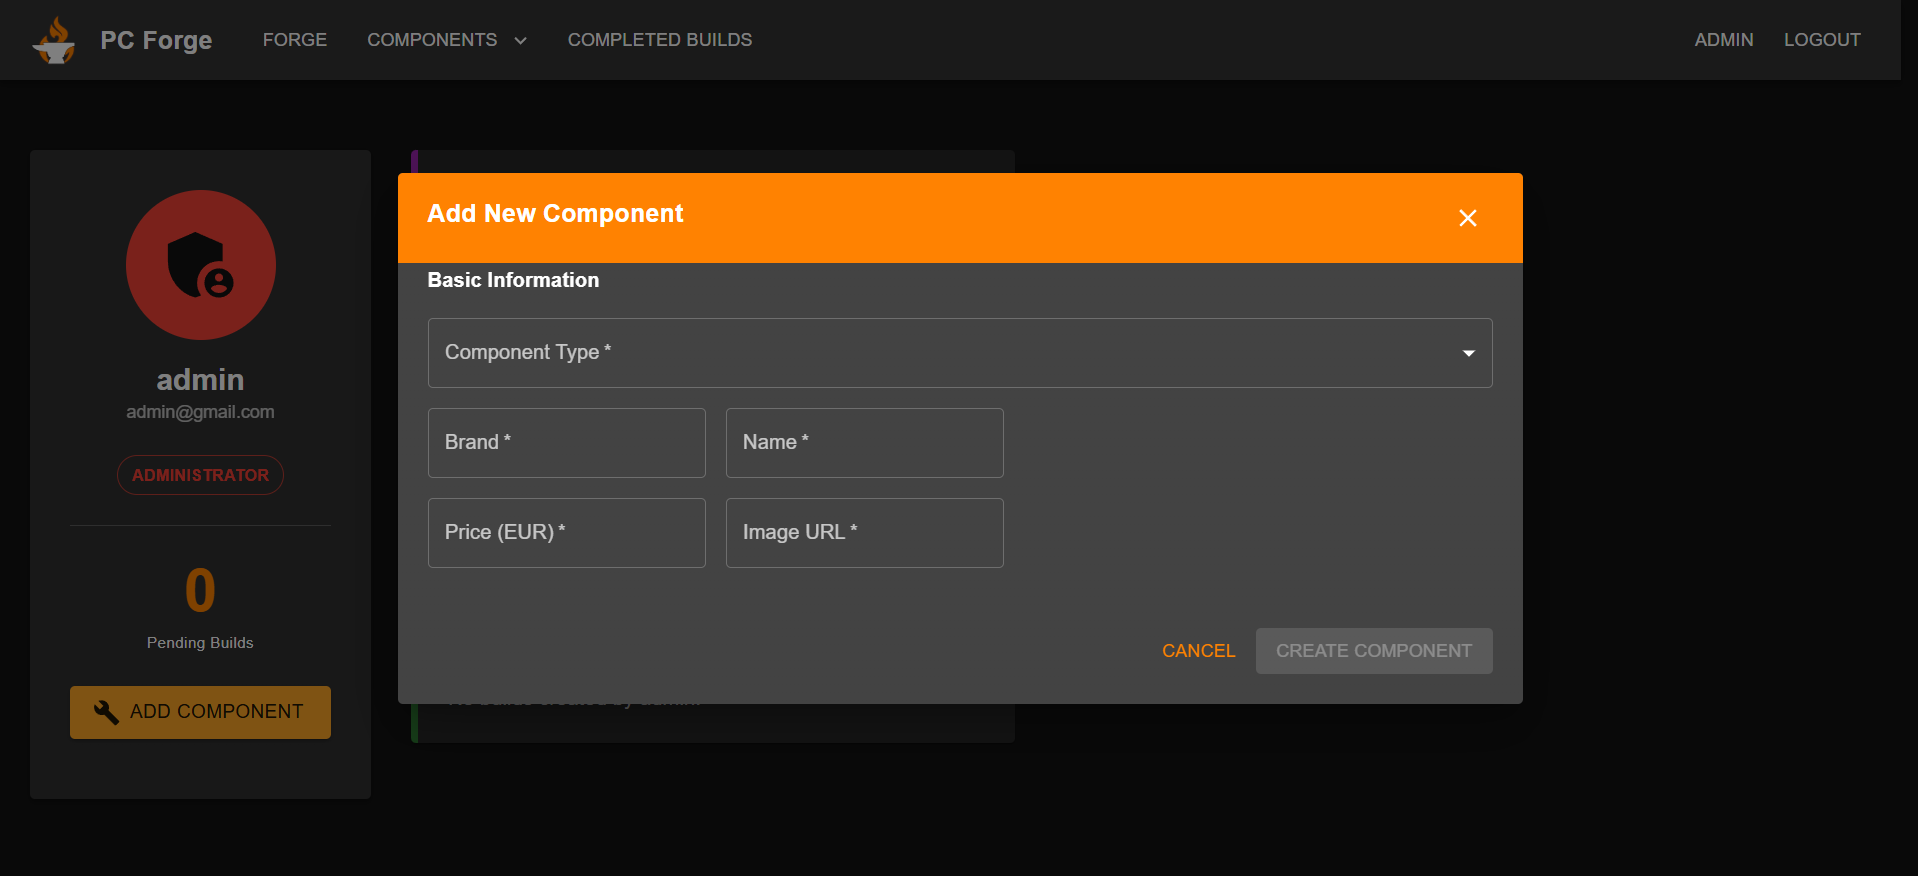Open the Component Type select field
The height and width of the screenshot is (876, 1918).
pos(940,353)
